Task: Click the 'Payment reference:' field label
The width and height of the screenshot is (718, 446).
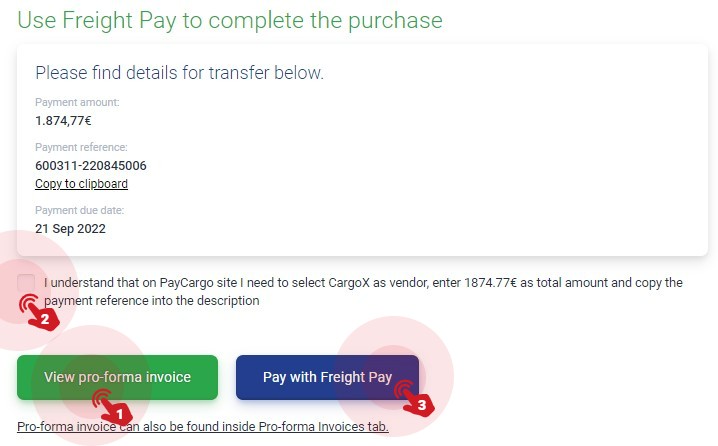Action: [82, 147]
